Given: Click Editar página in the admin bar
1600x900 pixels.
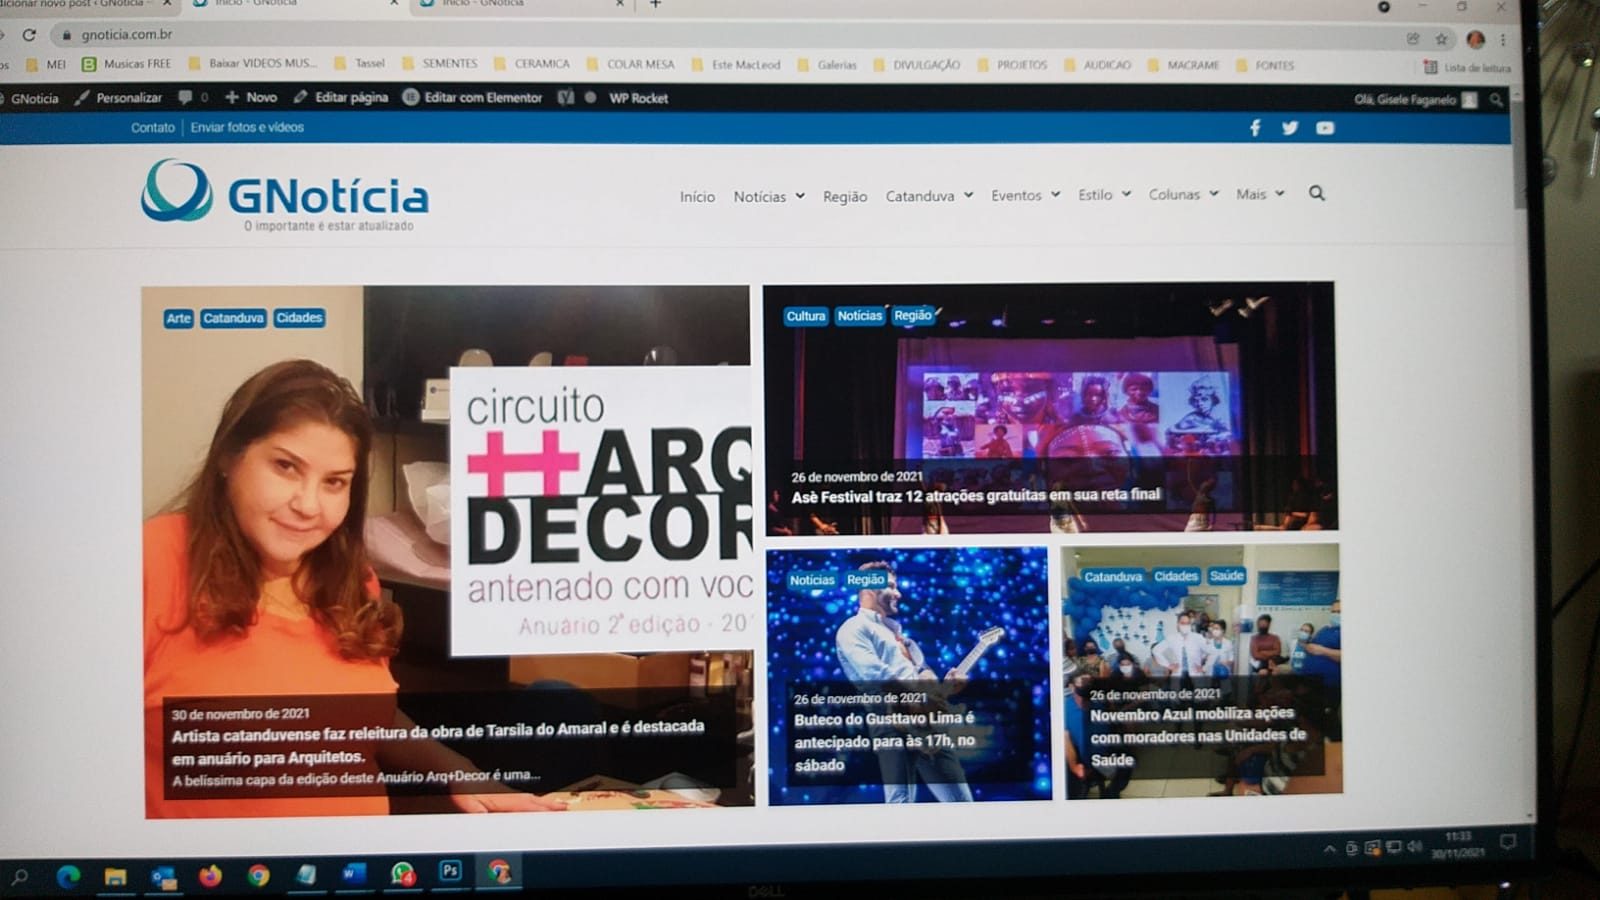Looking at the screenshot, I should coord(341,97).
